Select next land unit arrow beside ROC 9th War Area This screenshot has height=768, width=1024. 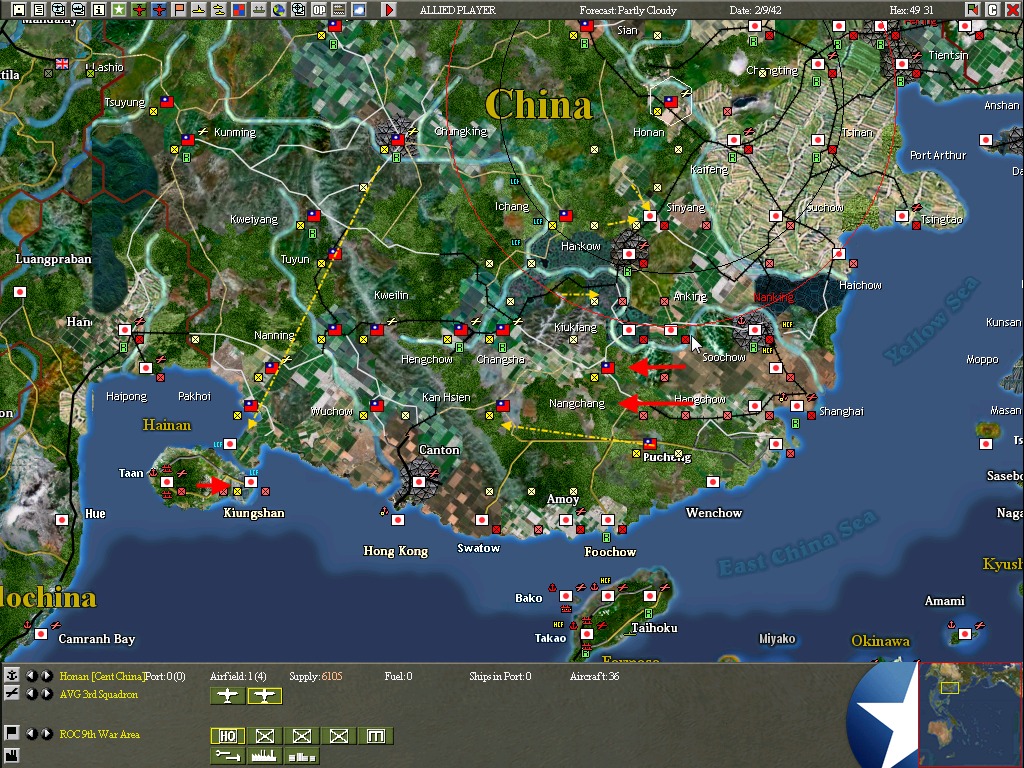46,733
